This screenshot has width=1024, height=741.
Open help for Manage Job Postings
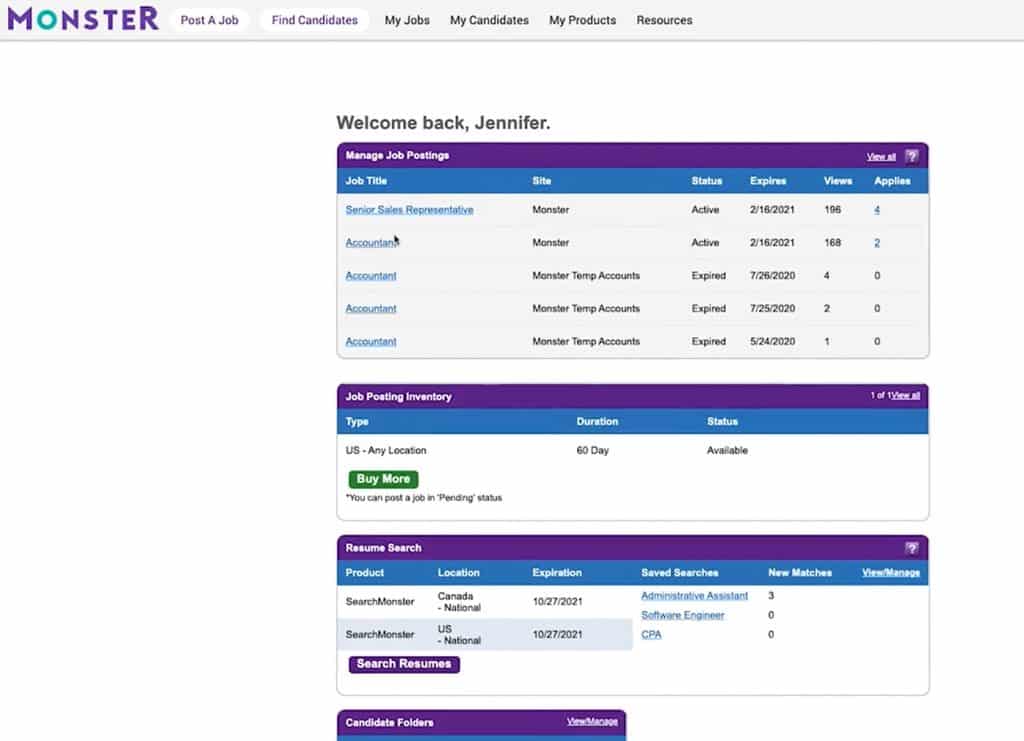[911, 155]
